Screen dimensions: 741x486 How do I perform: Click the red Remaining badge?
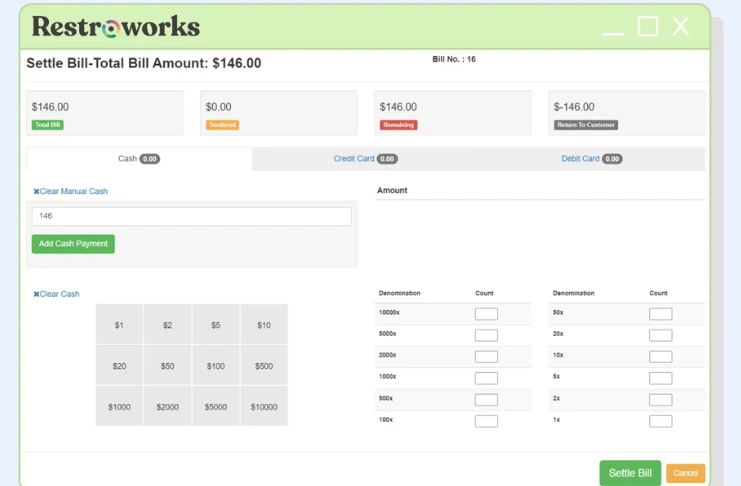point(398,125)
